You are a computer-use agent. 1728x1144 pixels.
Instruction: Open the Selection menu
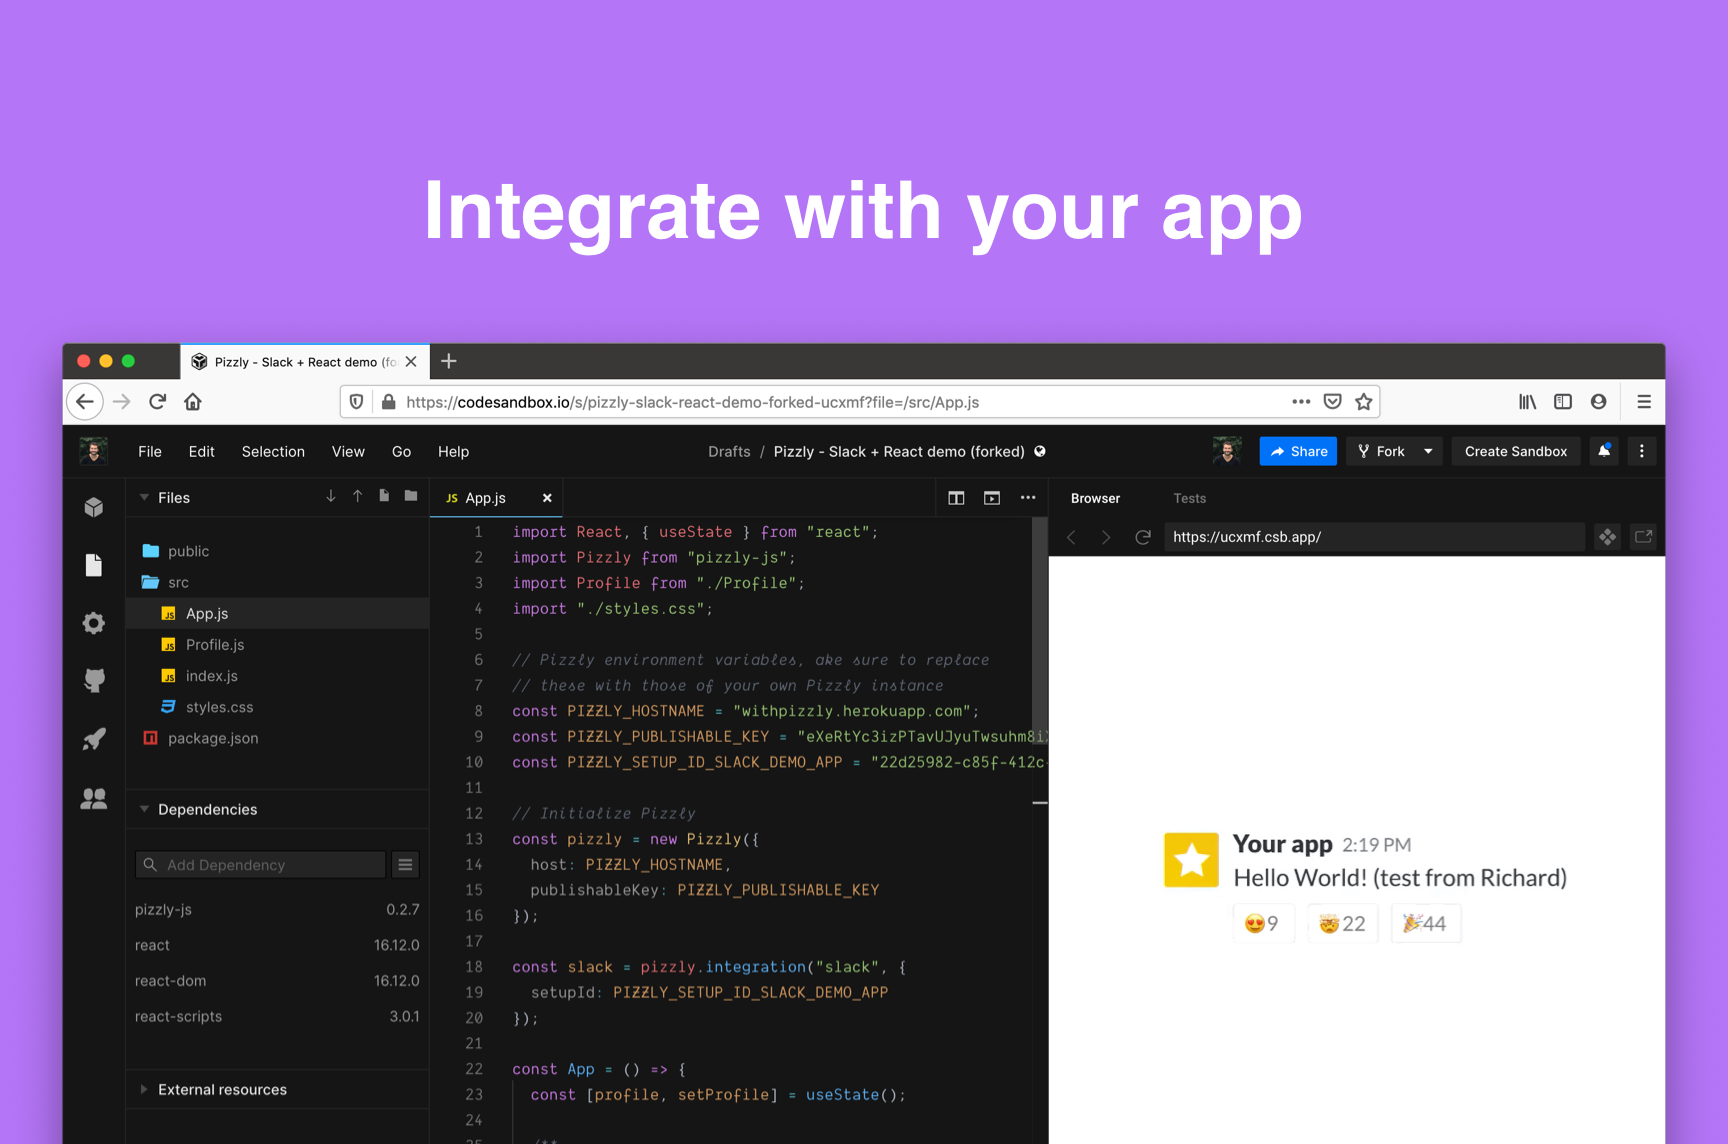[x=273, y=452]
